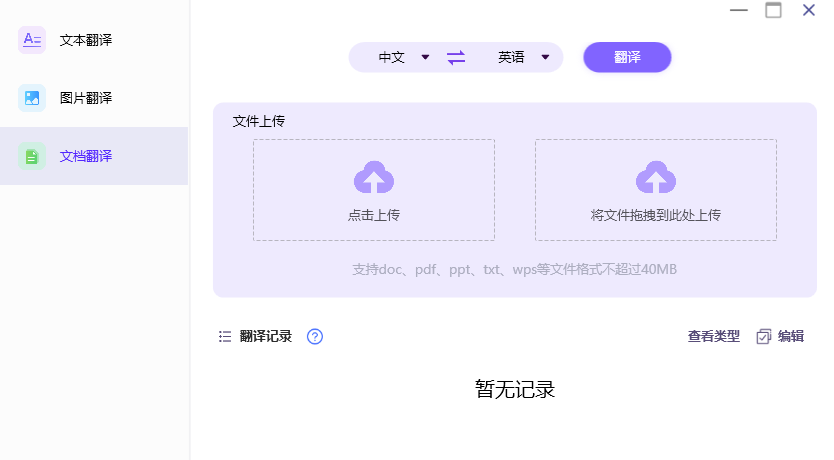The width and height of the screenshot is (834, 460).
Task: Click the list icon beside 翻译记录
Action: [225, 337]
